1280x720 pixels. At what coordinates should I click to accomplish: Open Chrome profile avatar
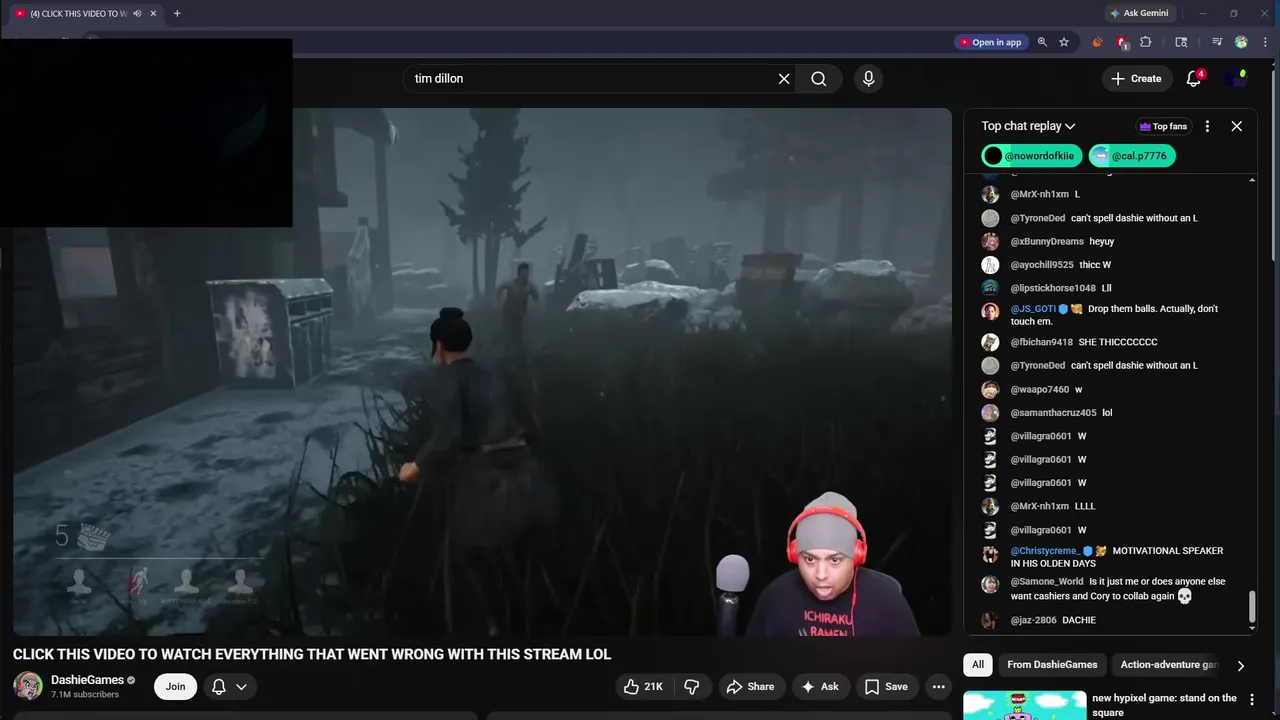[1241, 42]
